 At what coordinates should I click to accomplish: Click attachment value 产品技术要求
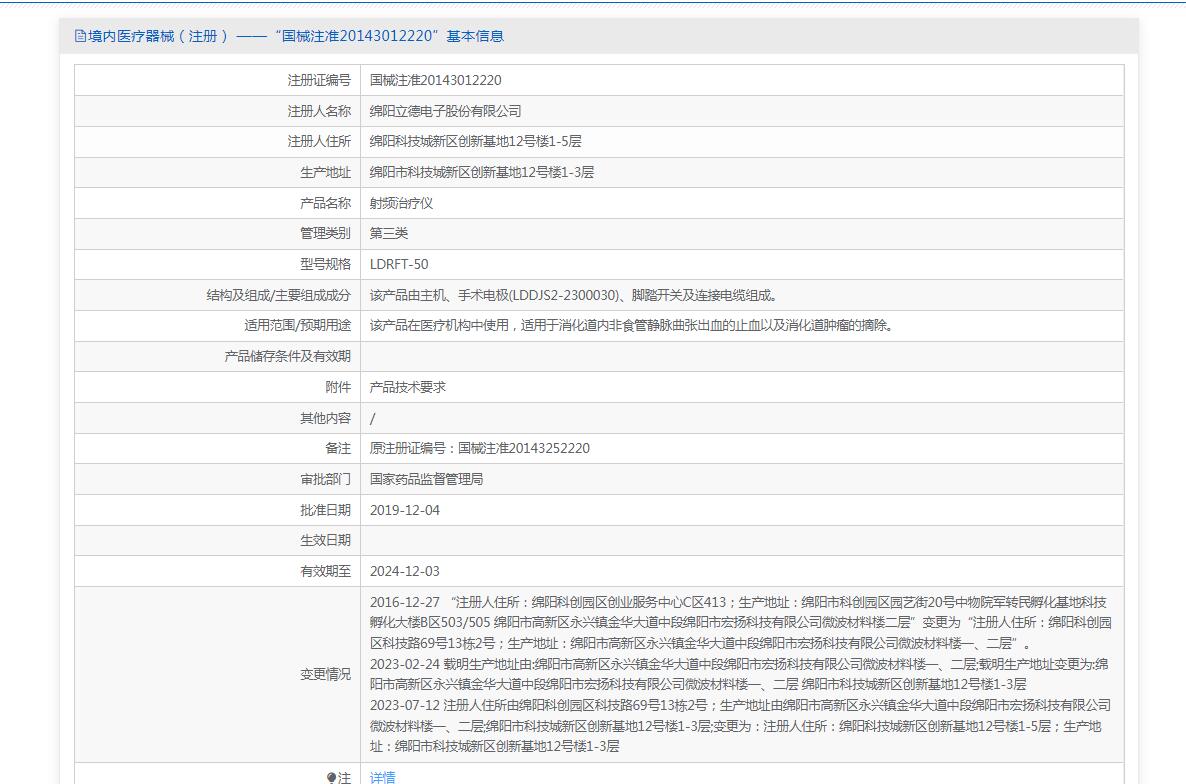pos(407,387)
